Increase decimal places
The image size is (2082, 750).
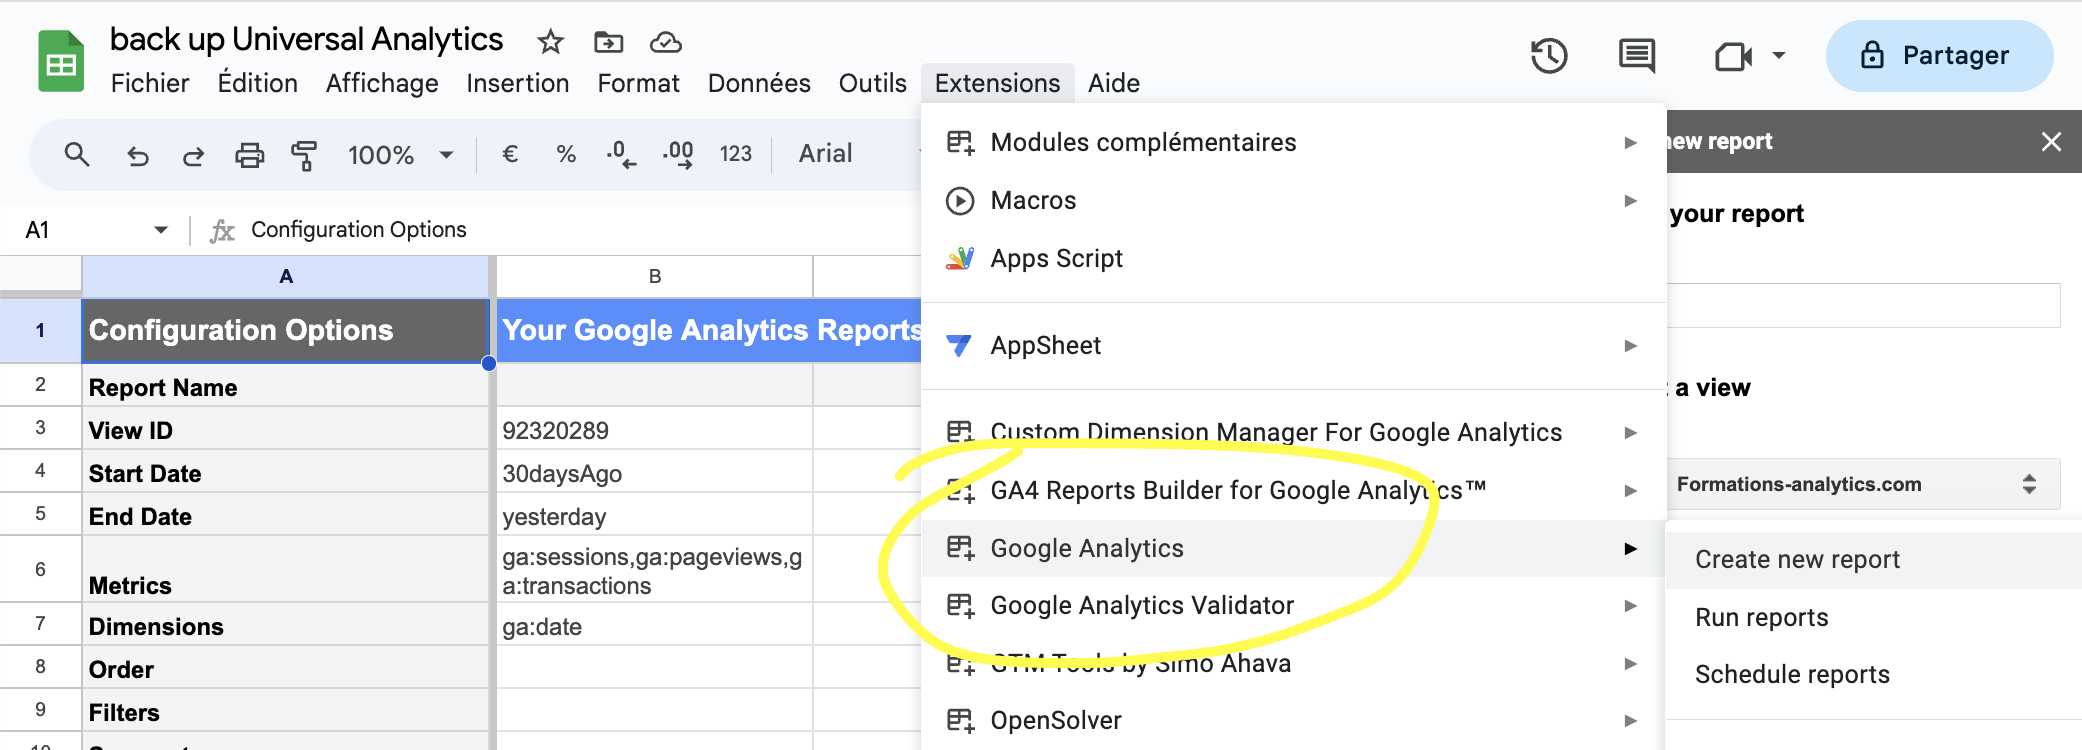point(678,154)
